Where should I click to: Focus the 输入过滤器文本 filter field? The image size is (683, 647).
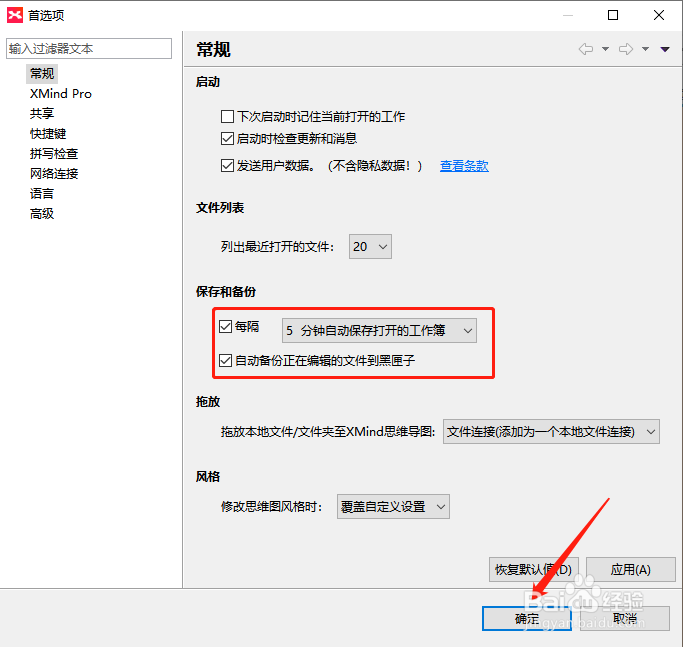click(x=89, y=48)
